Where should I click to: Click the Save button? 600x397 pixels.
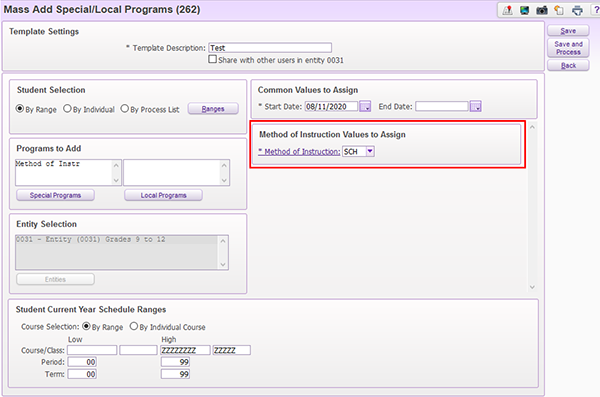(568, 31)
